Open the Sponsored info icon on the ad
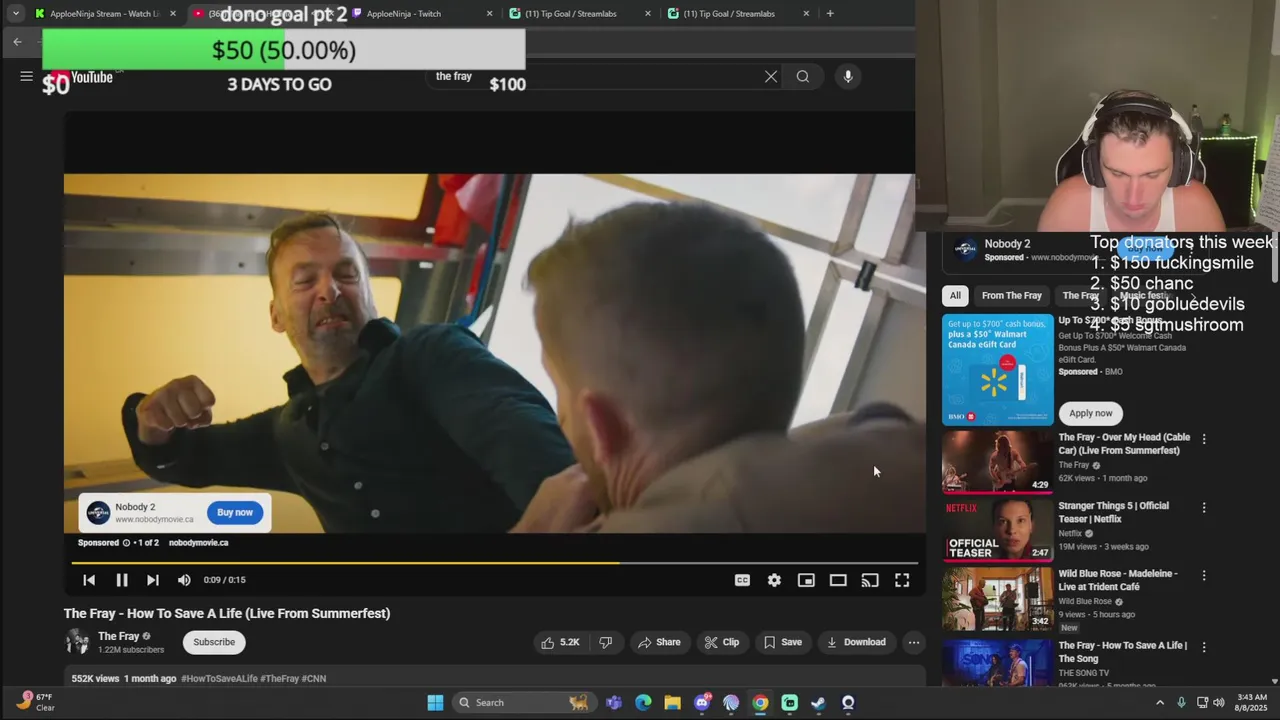 point(127,543)
